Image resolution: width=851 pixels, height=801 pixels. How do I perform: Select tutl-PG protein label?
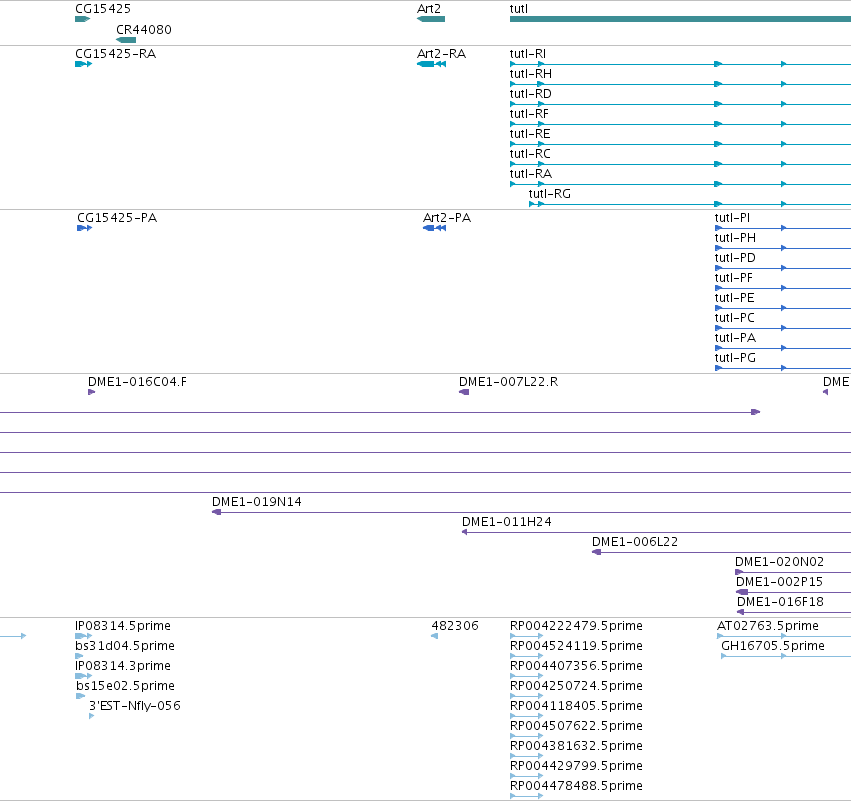[x=735, y=359]
